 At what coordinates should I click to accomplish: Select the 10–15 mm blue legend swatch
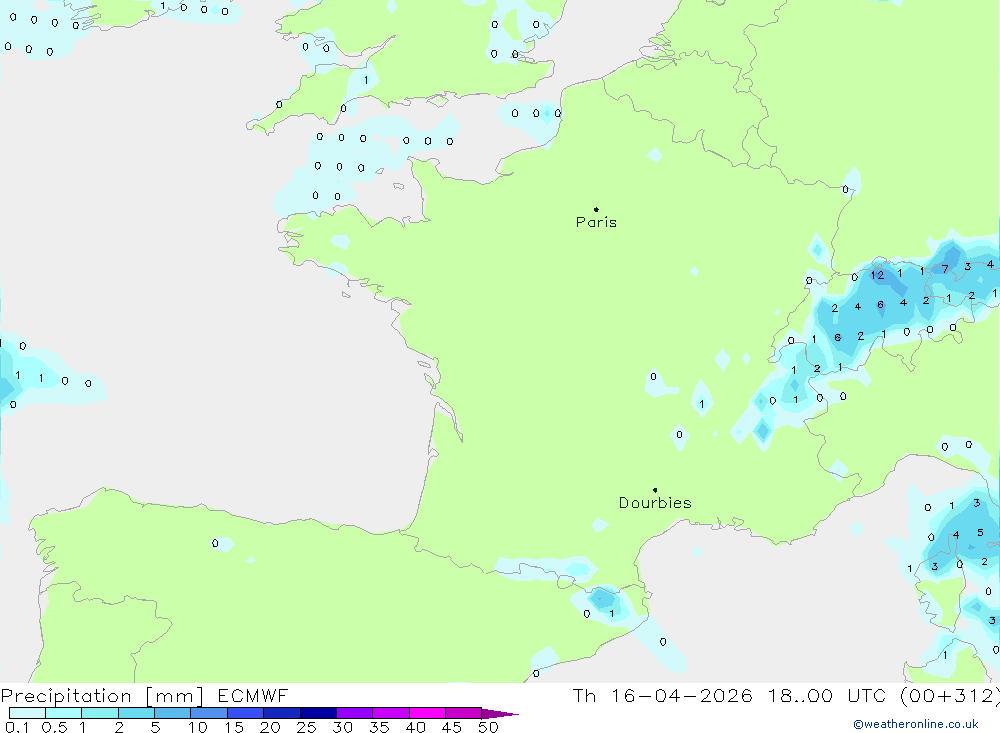(208, 713)
